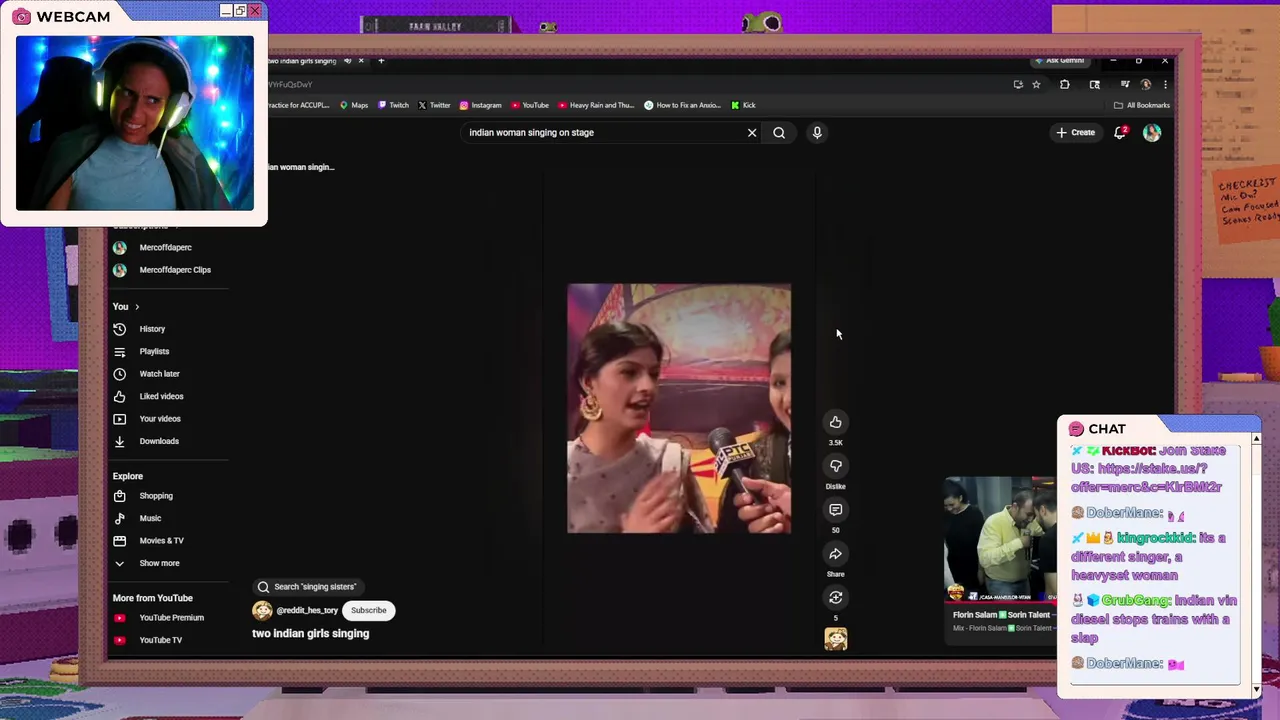Like the YouTube Short with thumbs-up
The image size is (1280, 720).
tap(835, 422)
